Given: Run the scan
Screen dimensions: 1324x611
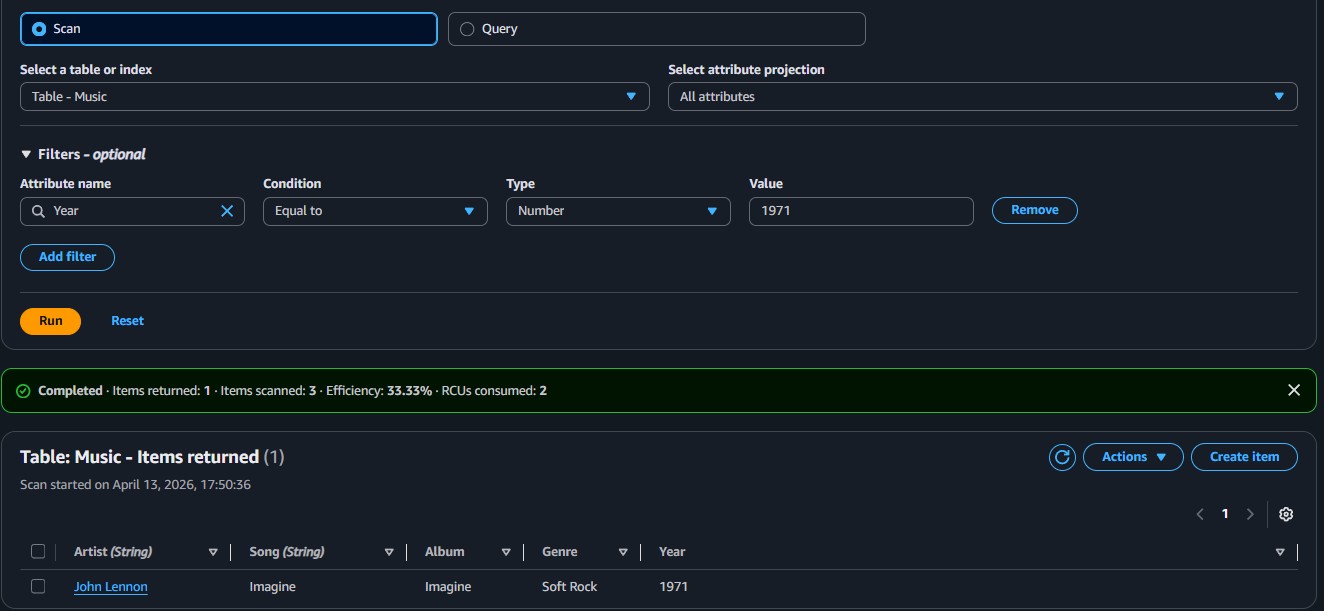Looking at the screenshot, I should tap(50, 321).
